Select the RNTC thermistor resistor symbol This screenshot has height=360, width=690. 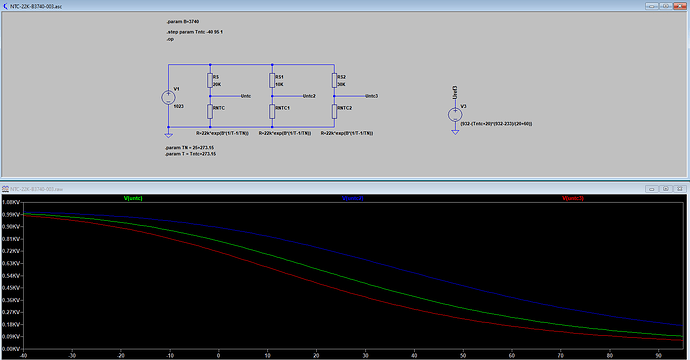[x=210, y=111]
